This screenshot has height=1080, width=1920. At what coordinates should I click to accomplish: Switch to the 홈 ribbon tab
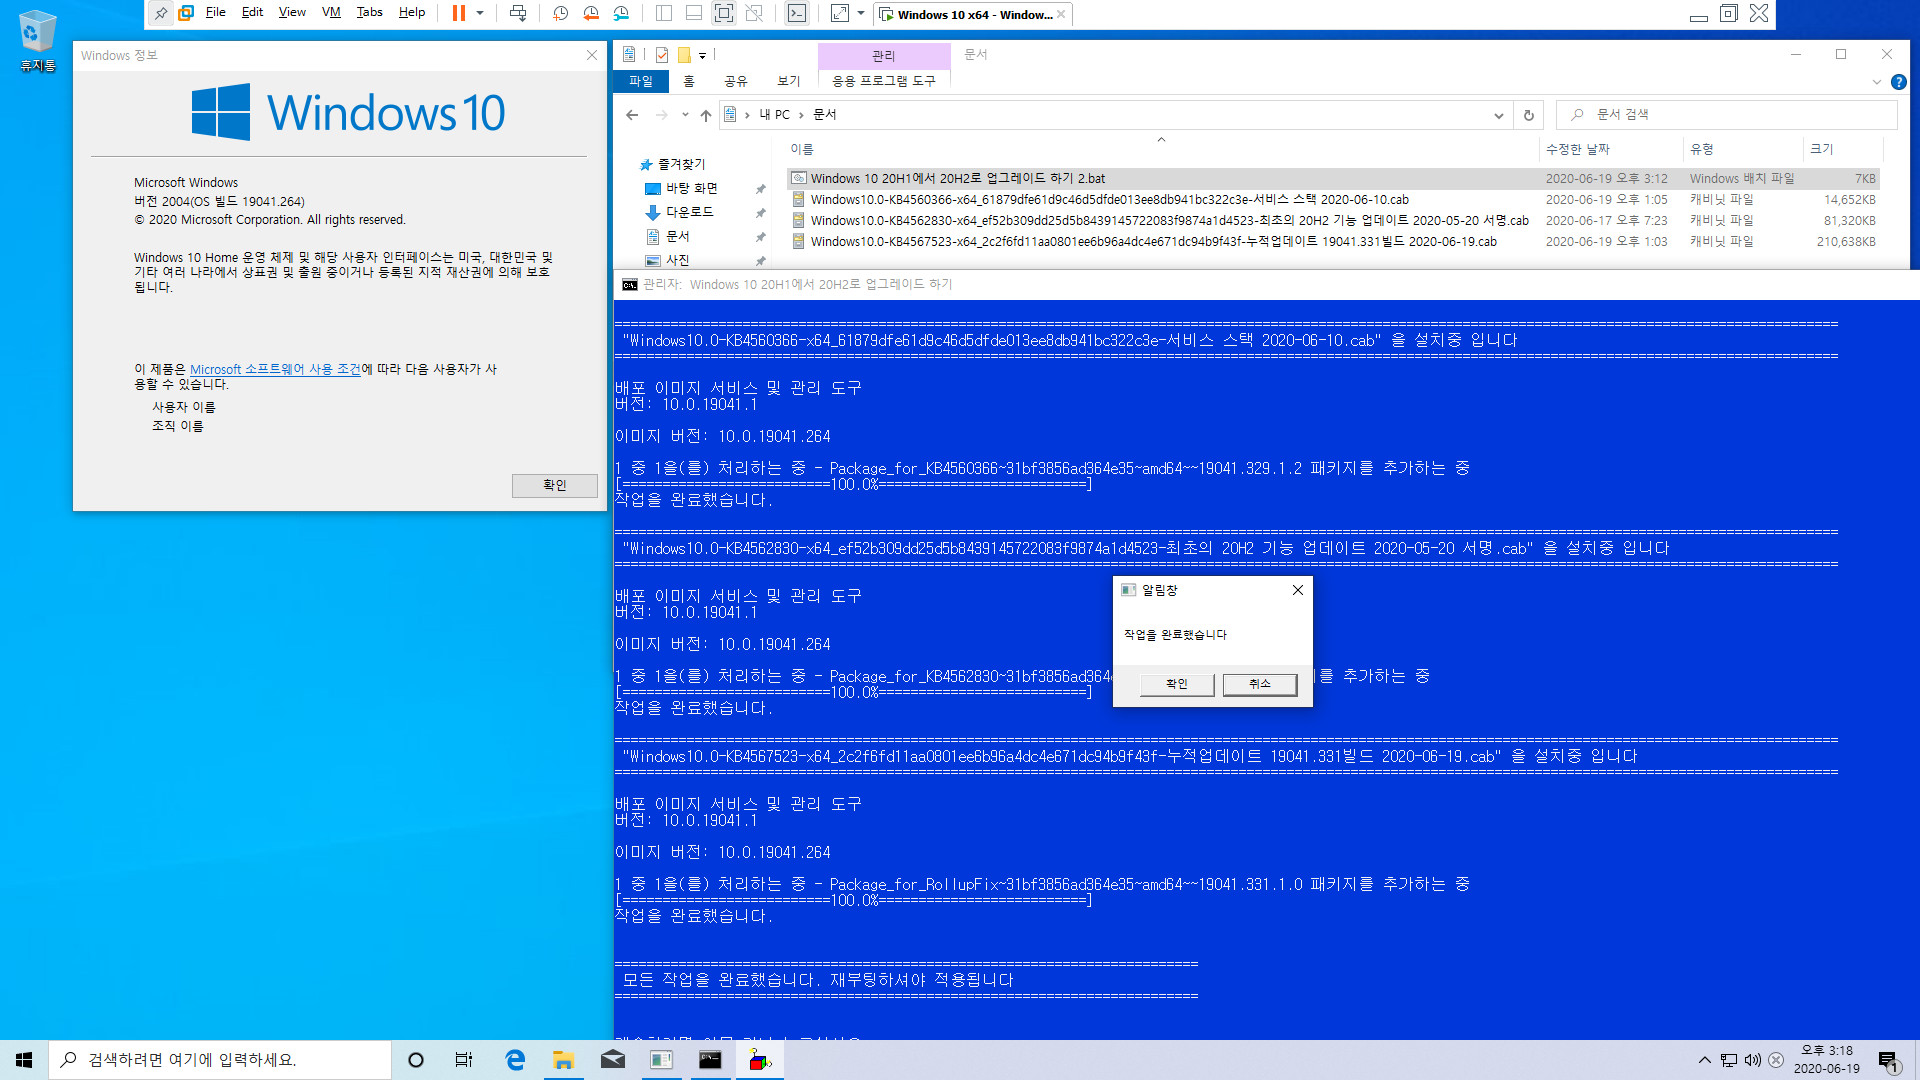tap(689, 81)
